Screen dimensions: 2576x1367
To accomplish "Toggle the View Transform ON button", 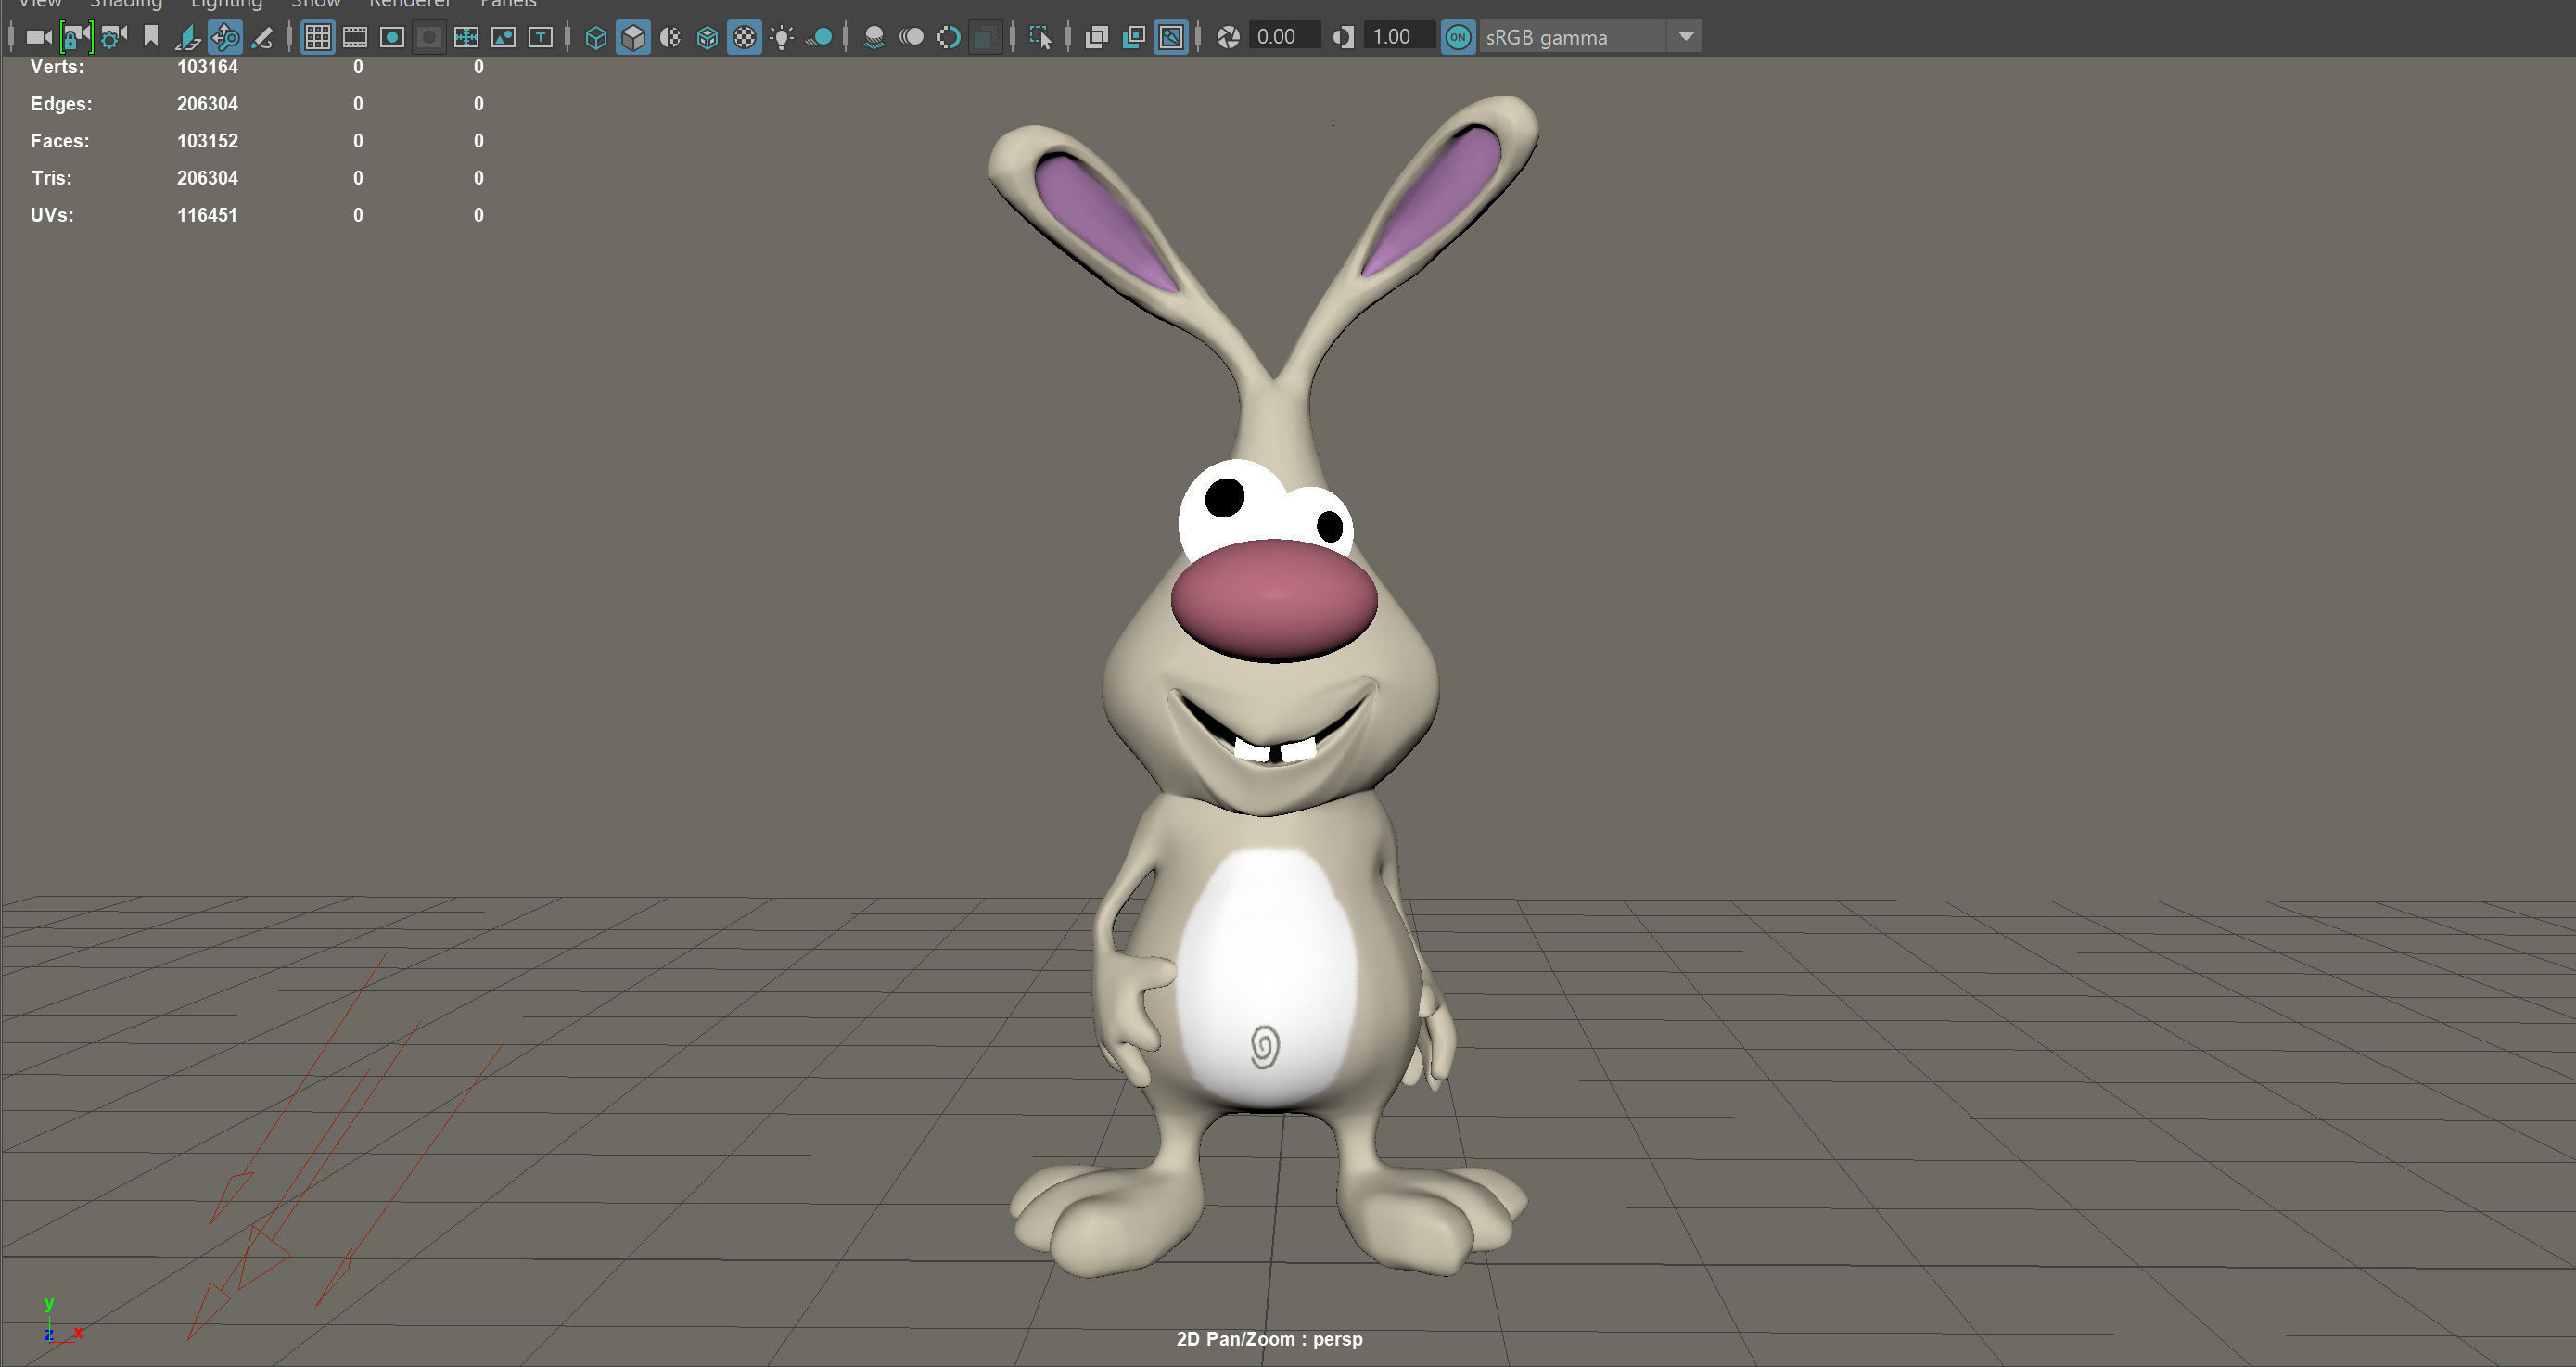I will 1458,37.
